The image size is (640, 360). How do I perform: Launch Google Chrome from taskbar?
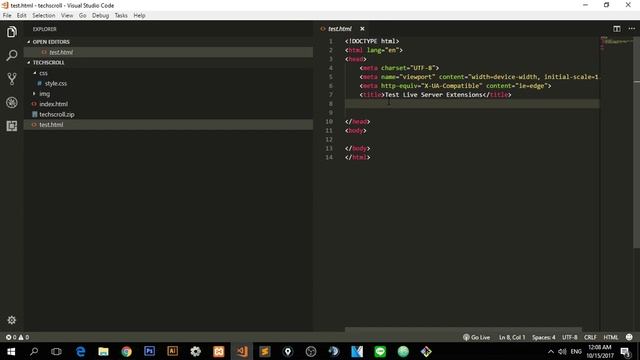tap(127, 351)
